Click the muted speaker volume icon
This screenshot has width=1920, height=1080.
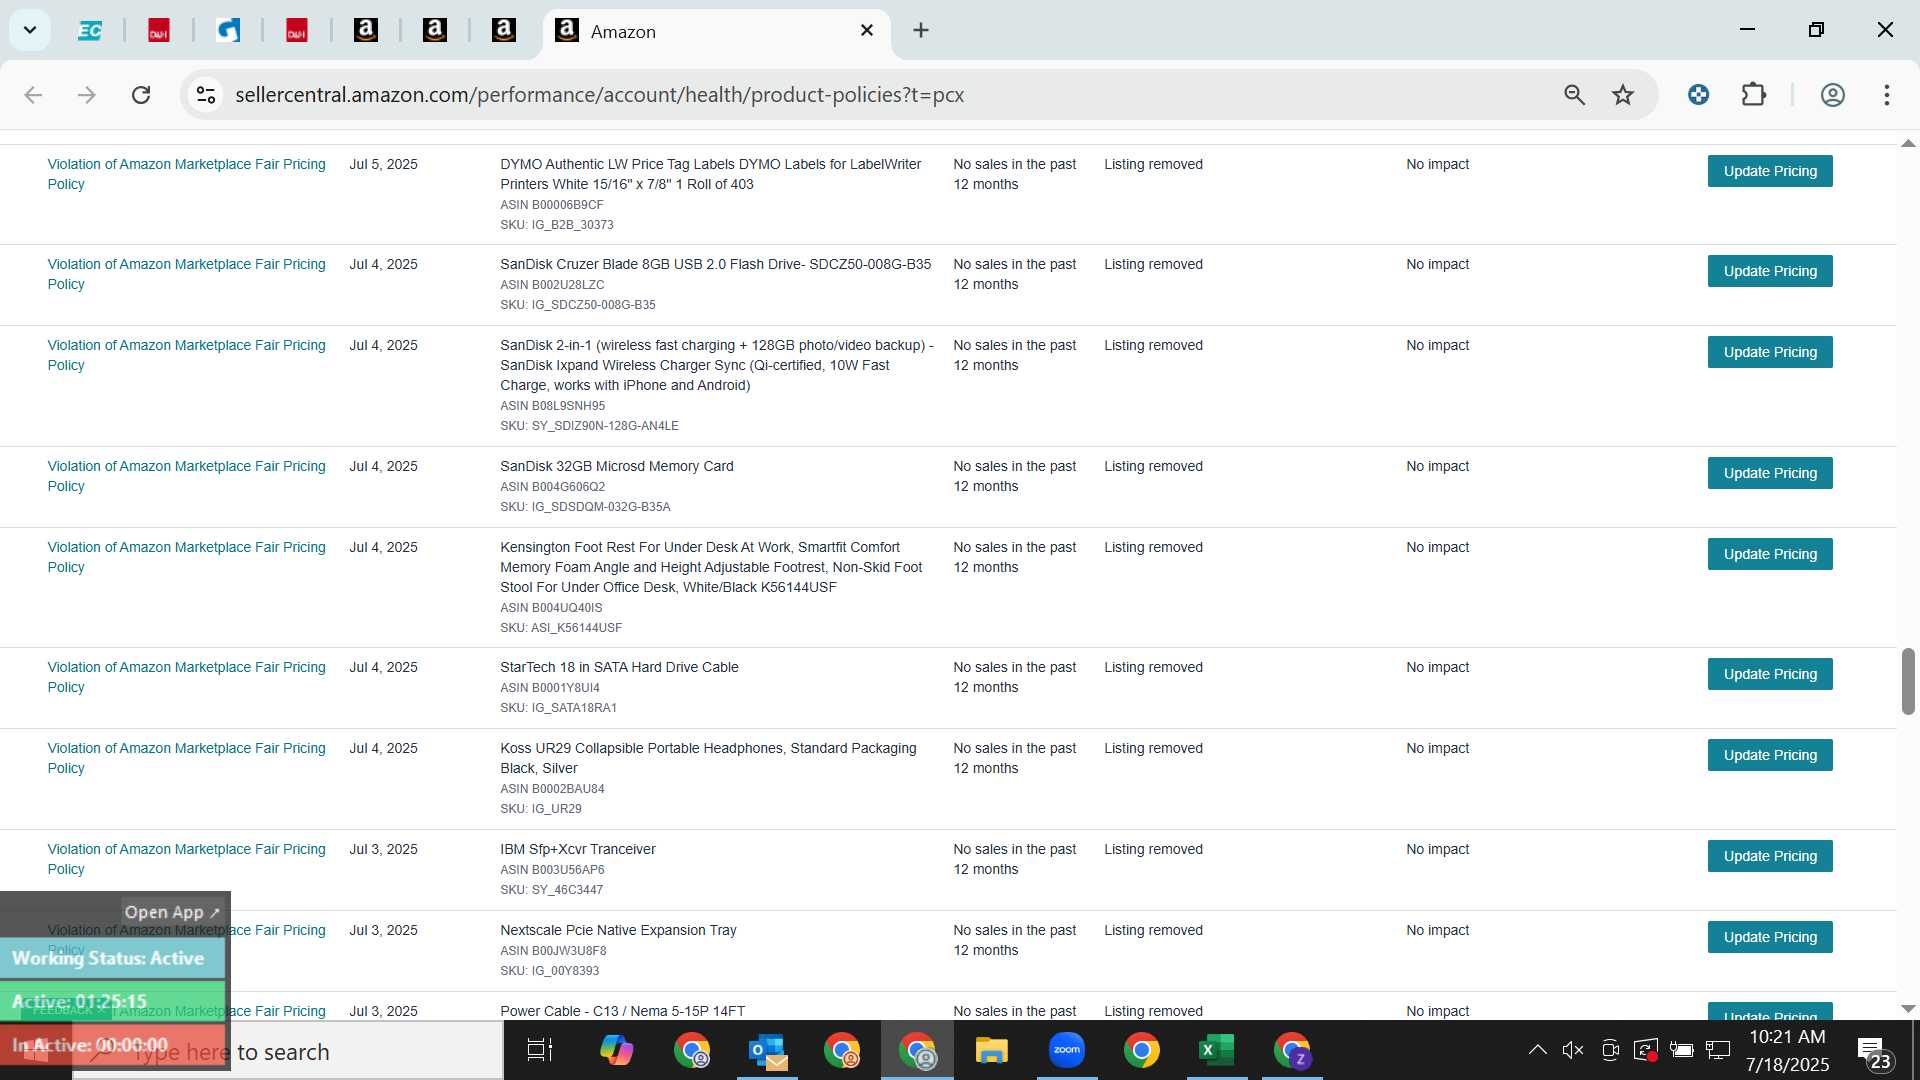[1573, 1050]
